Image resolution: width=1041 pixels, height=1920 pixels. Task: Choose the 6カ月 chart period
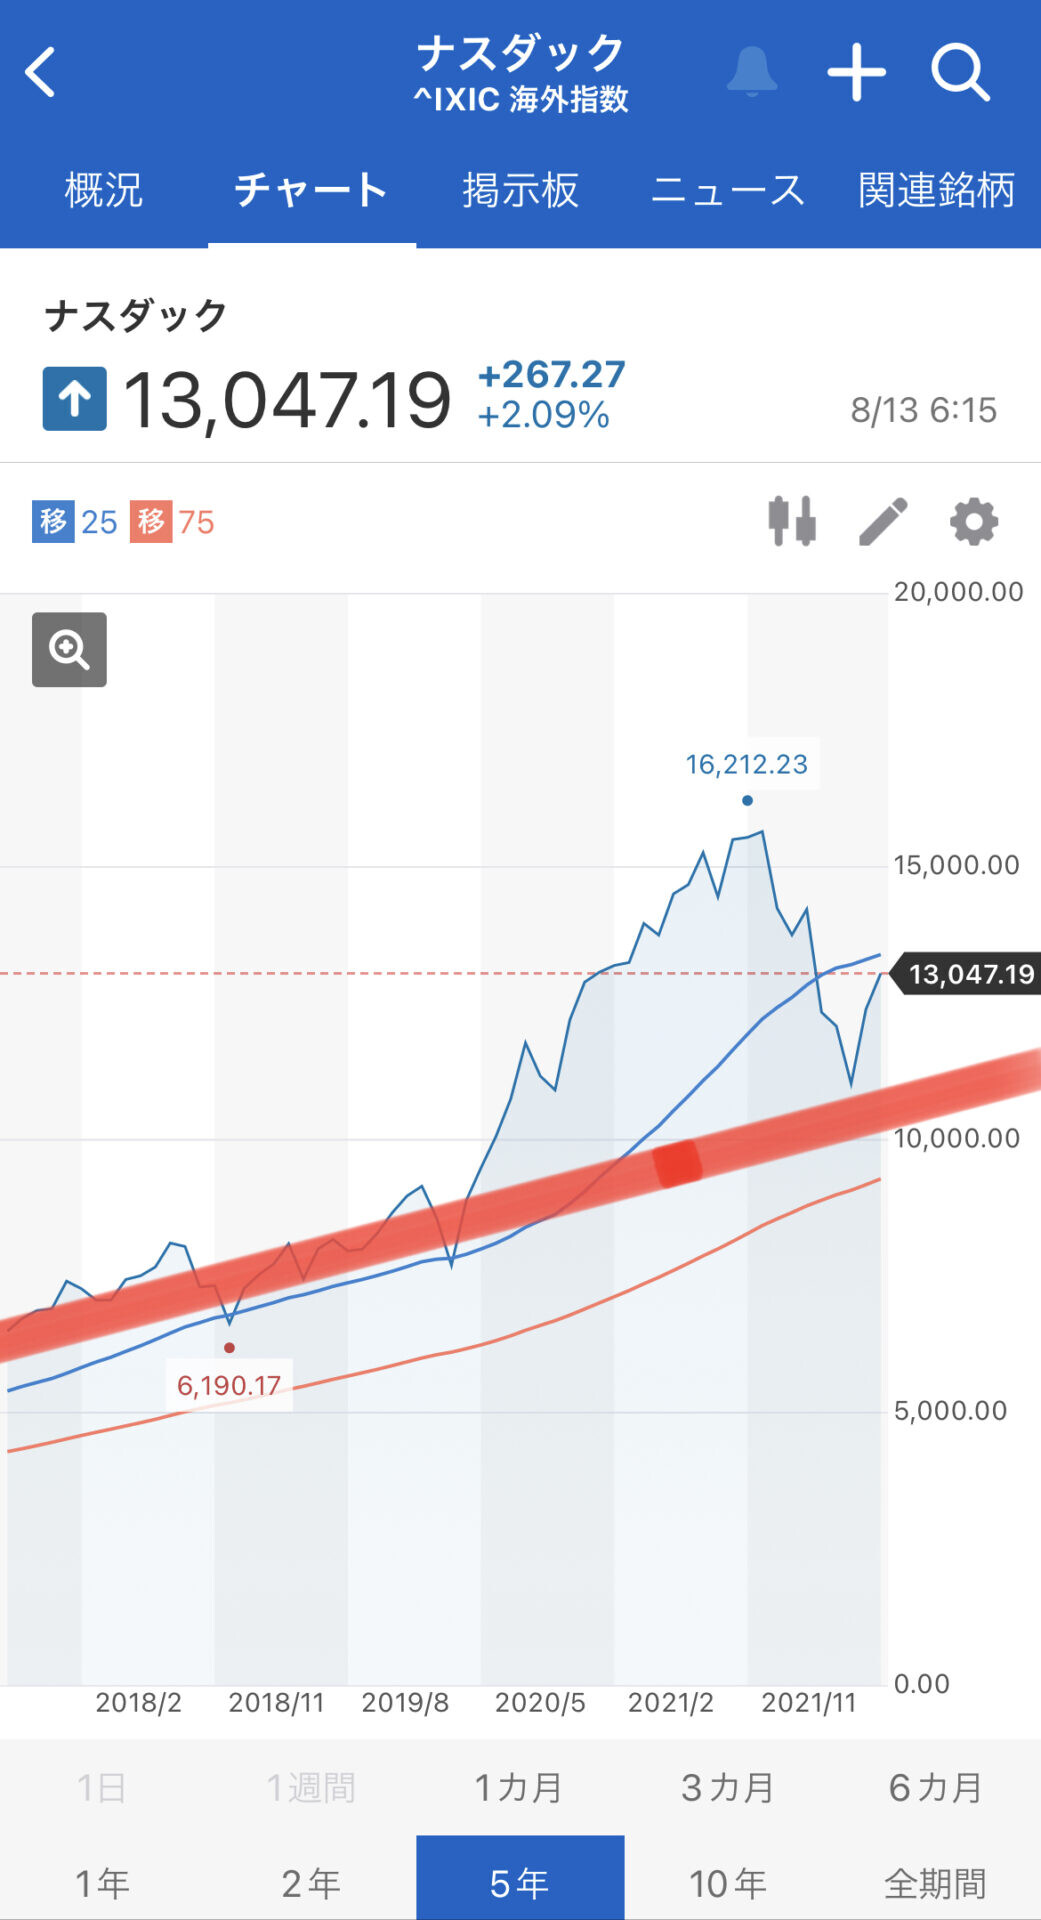pyautogui.click(x=936, y=1787)
